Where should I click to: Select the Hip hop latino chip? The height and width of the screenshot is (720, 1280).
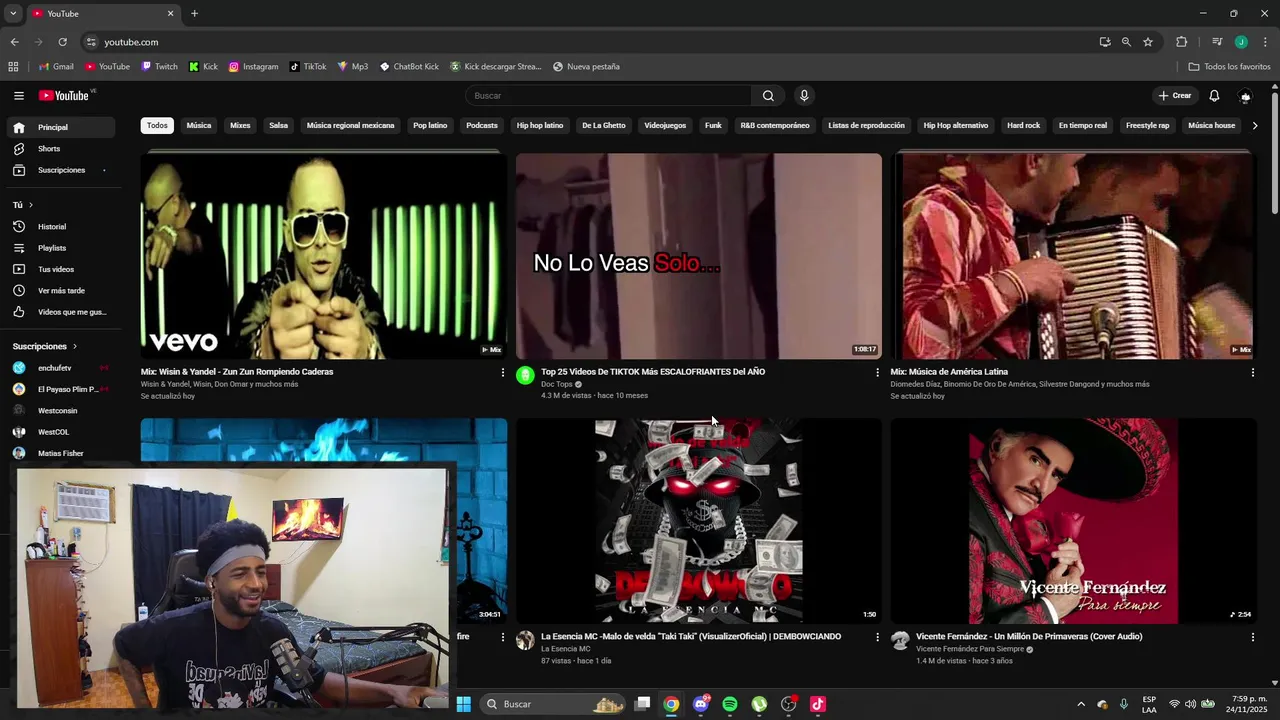coord(540,126)
